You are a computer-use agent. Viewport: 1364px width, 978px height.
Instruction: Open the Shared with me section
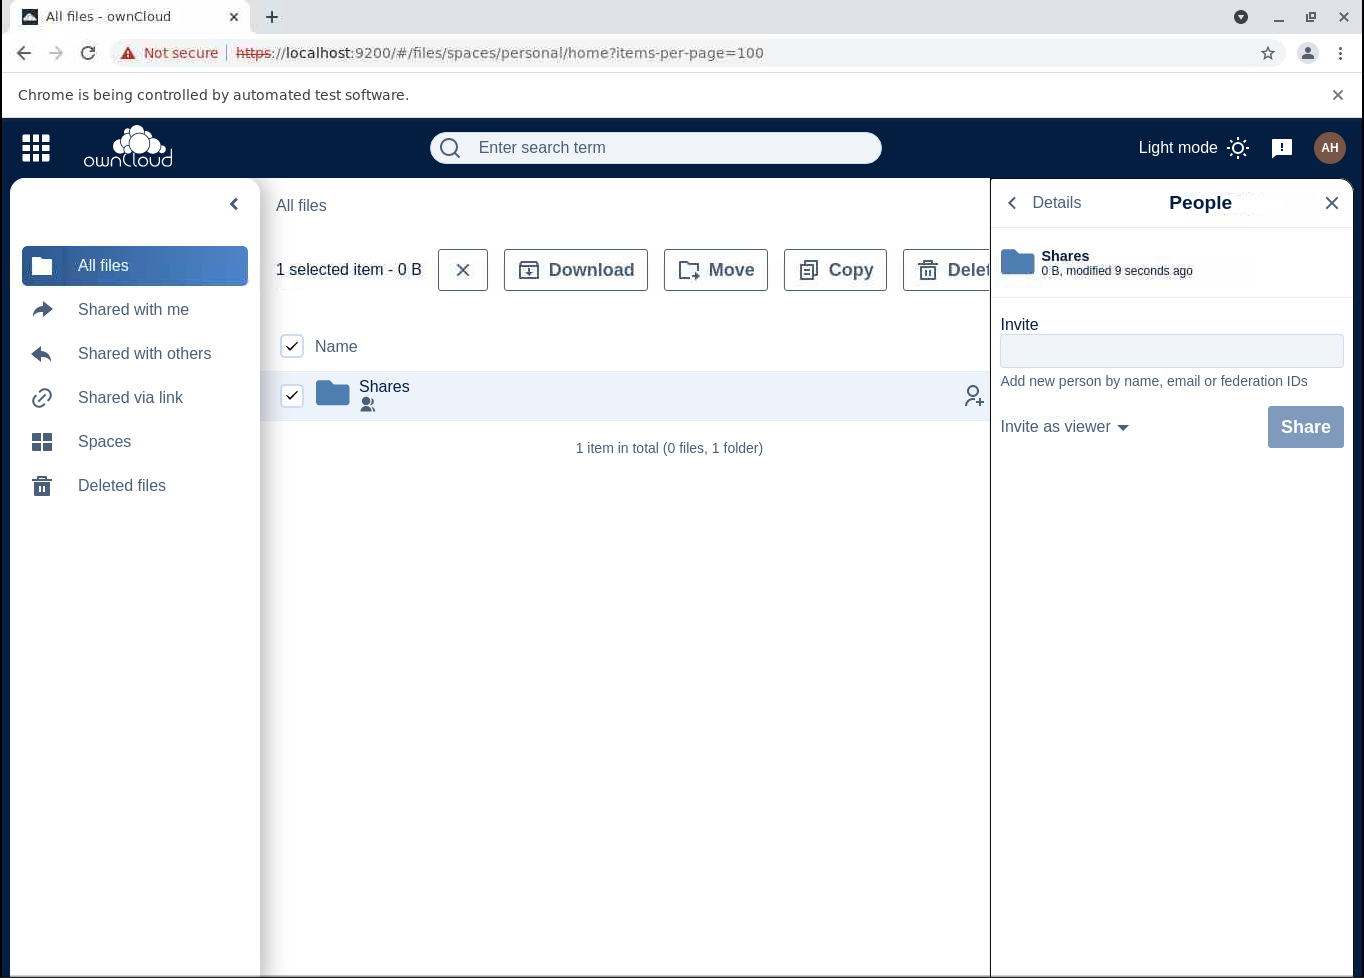[133, 310]
